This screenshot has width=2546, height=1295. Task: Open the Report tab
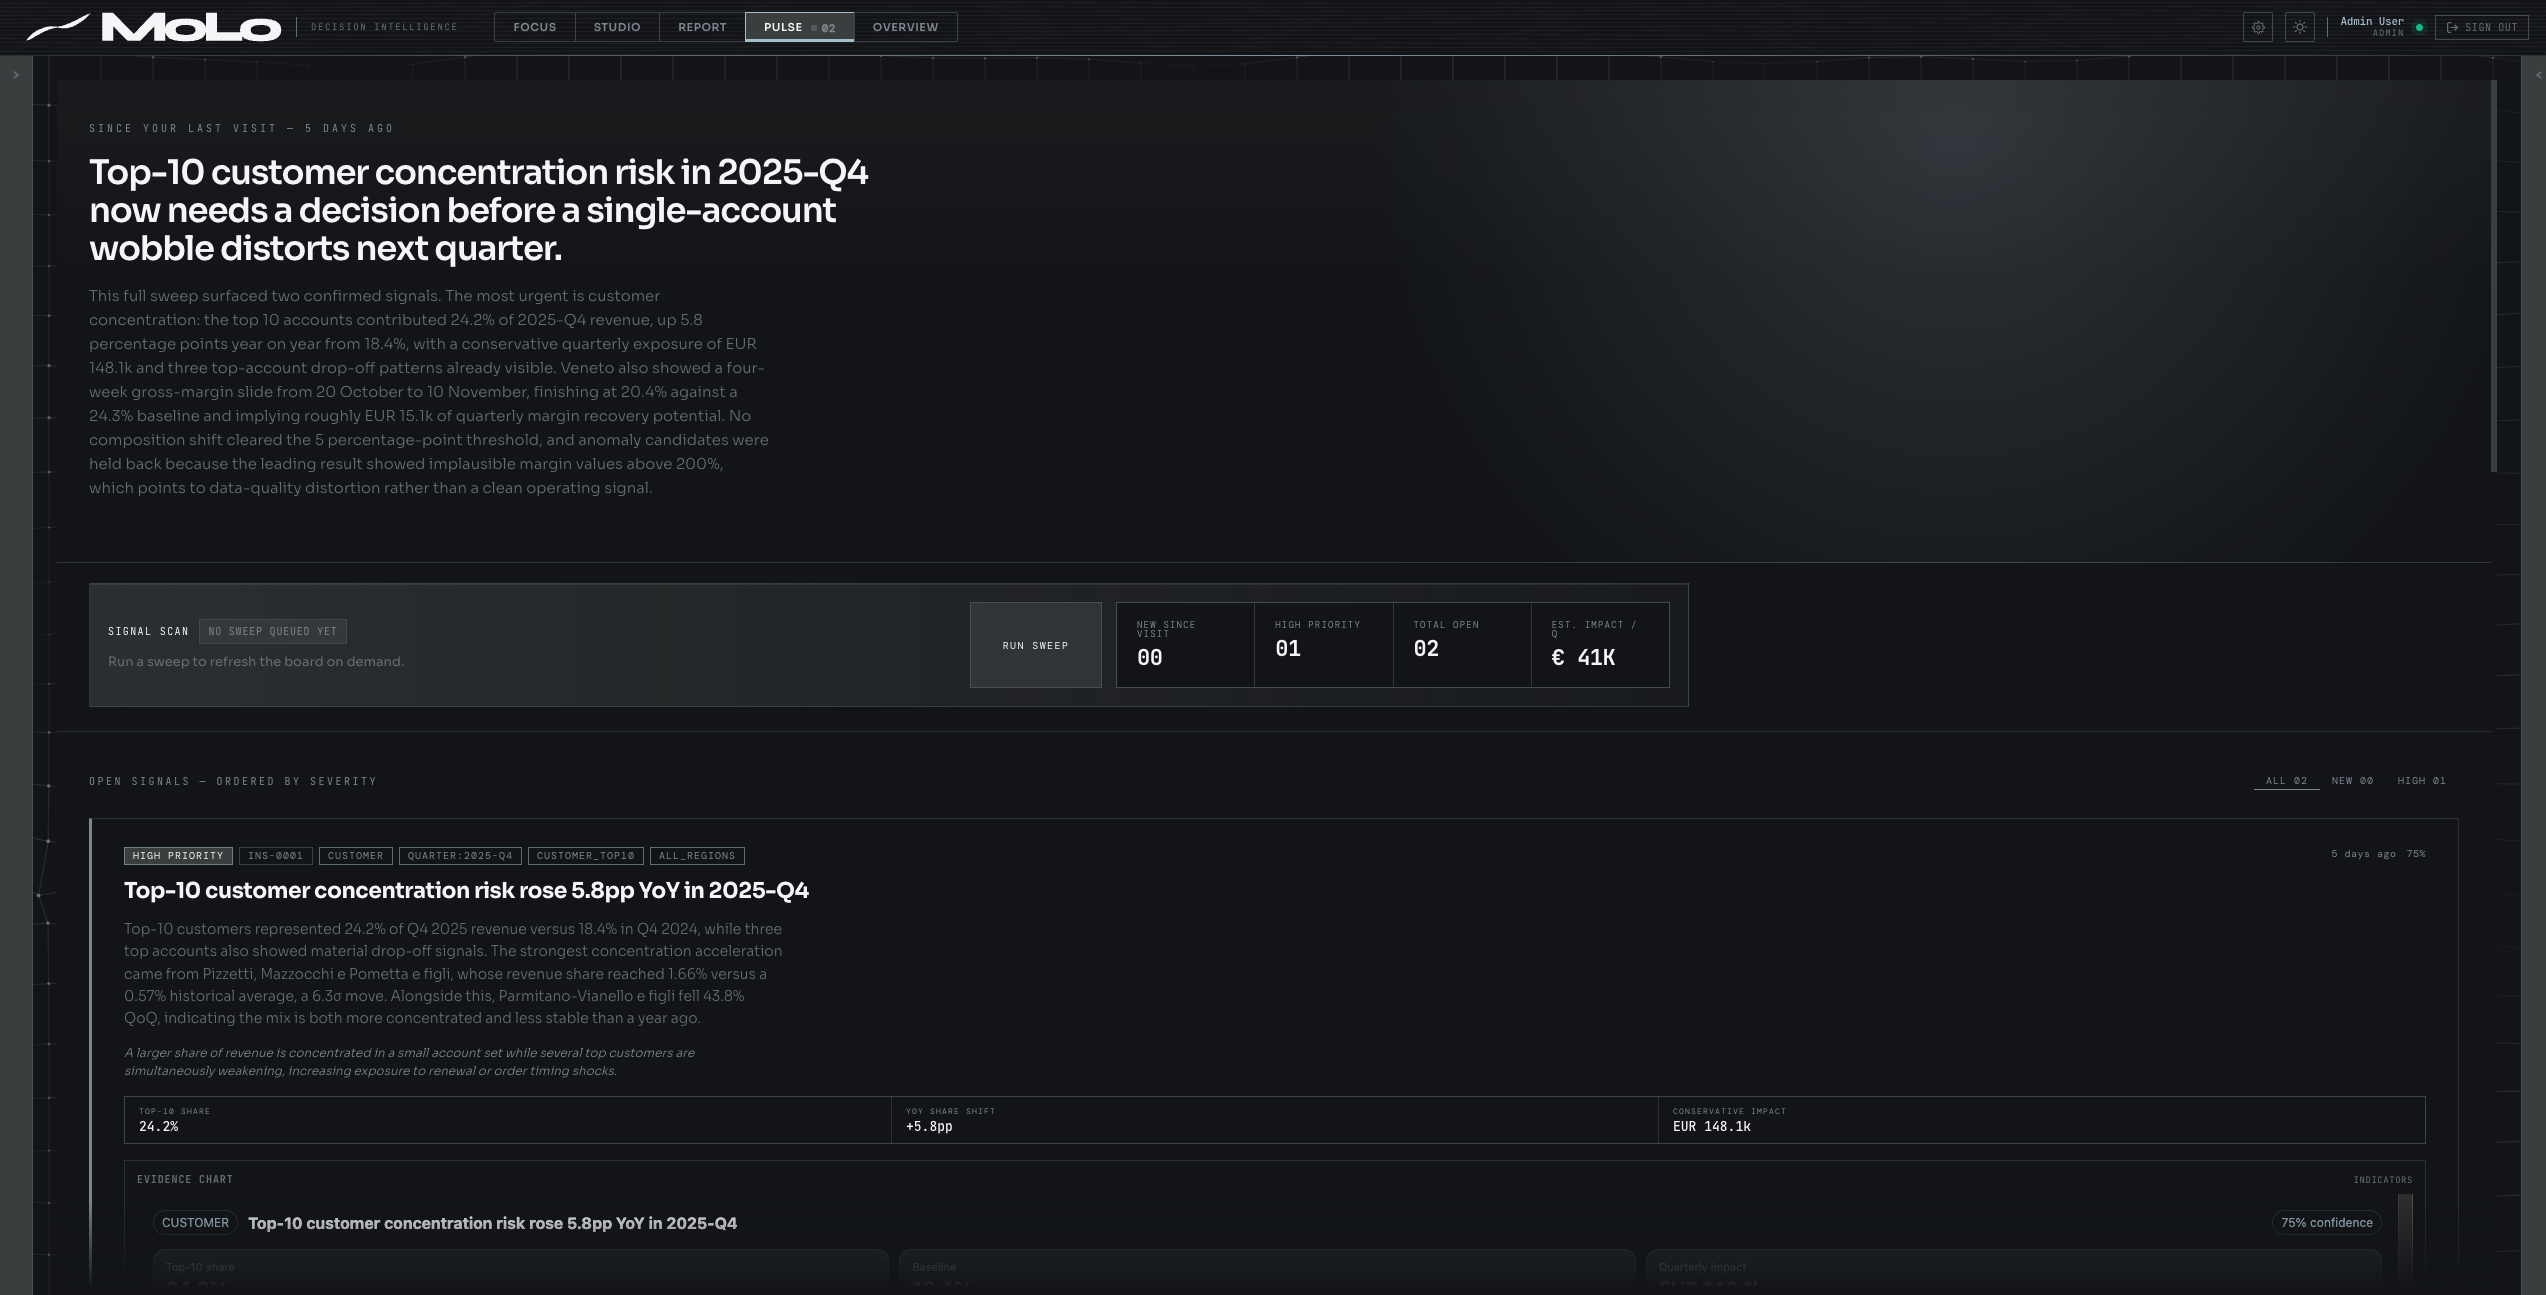pyautogui.click(x=702, y=27)
